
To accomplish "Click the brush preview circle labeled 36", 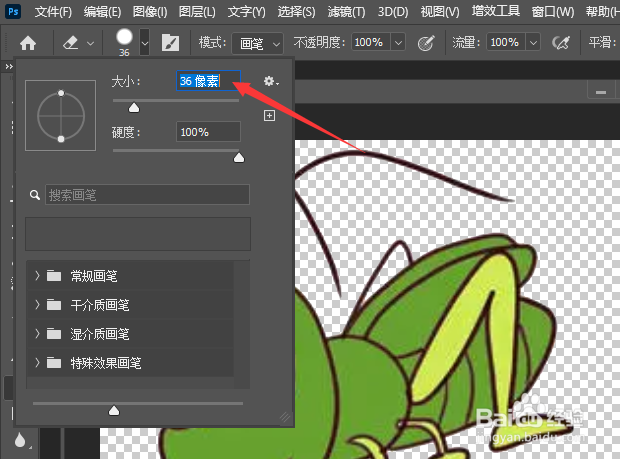I will [124, 37].
